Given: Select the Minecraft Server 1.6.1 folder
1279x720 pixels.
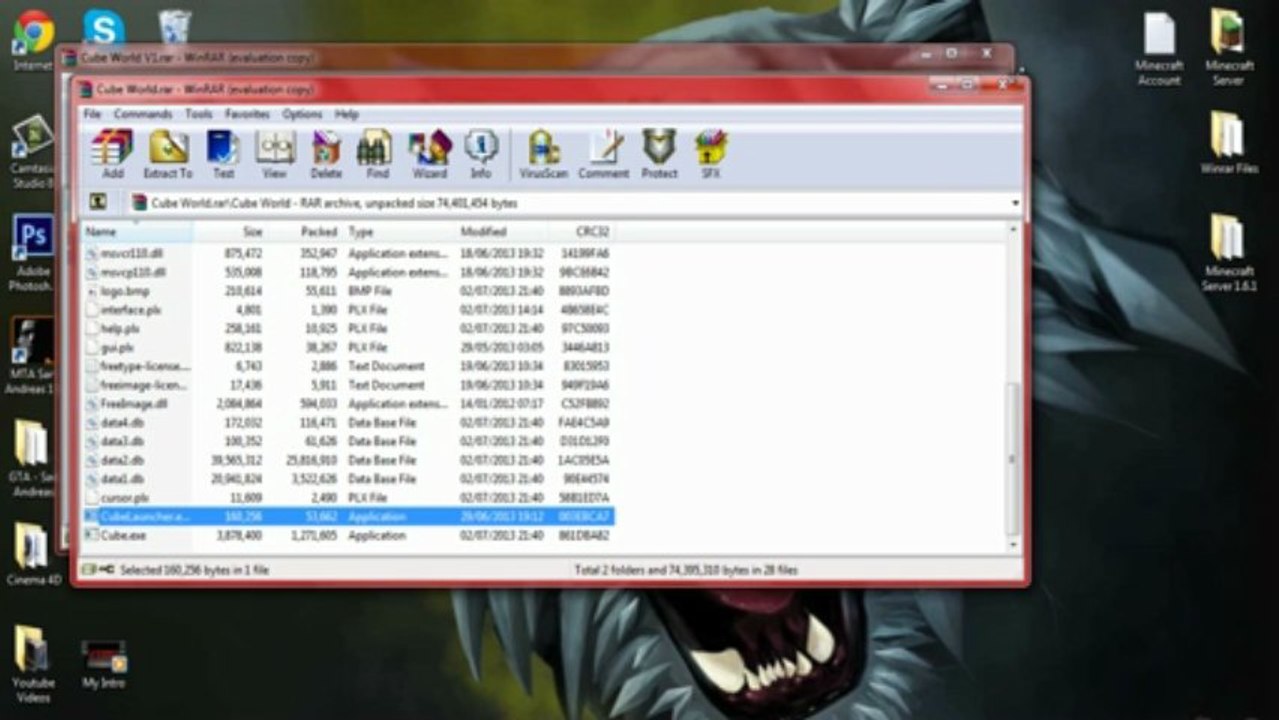Looking at the screenshot, I should pos(1228,252).
